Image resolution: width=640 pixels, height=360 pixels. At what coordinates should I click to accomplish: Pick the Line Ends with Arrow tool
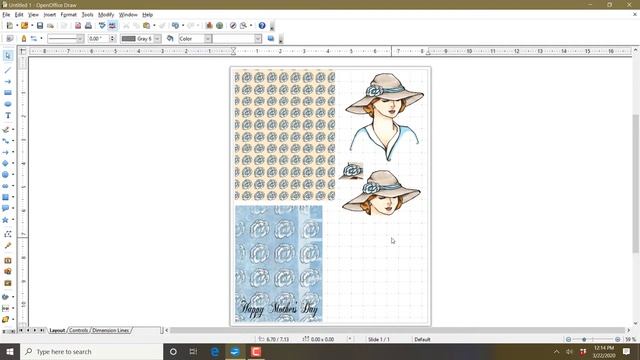(x=8, y=82)
